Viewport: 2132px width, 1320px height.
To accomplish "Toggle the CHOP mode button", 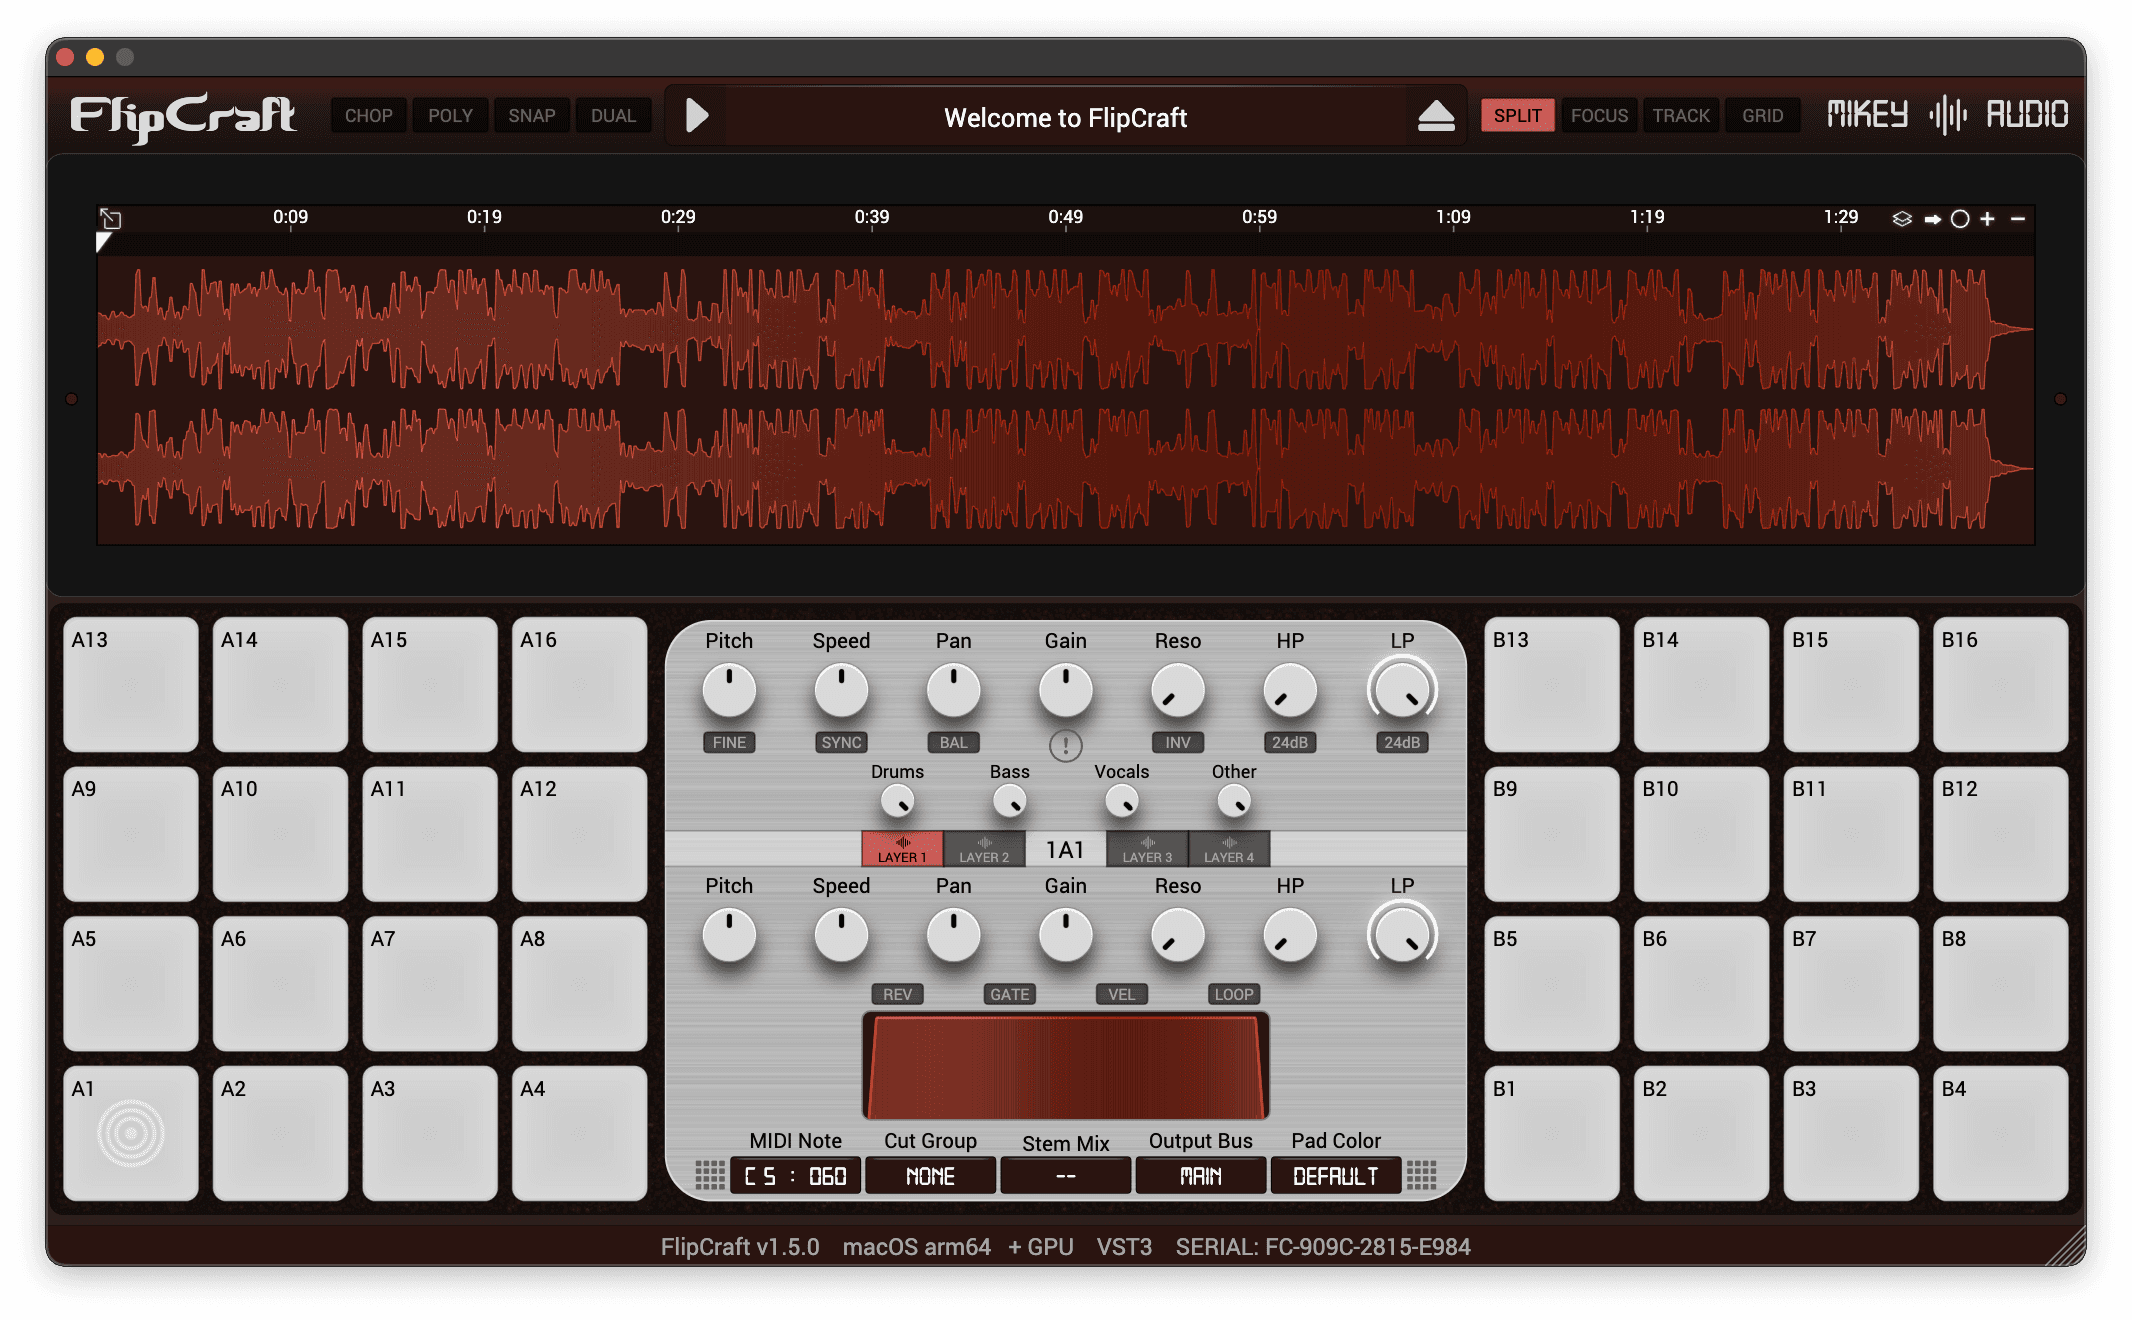I will click(x=368, y=116).
